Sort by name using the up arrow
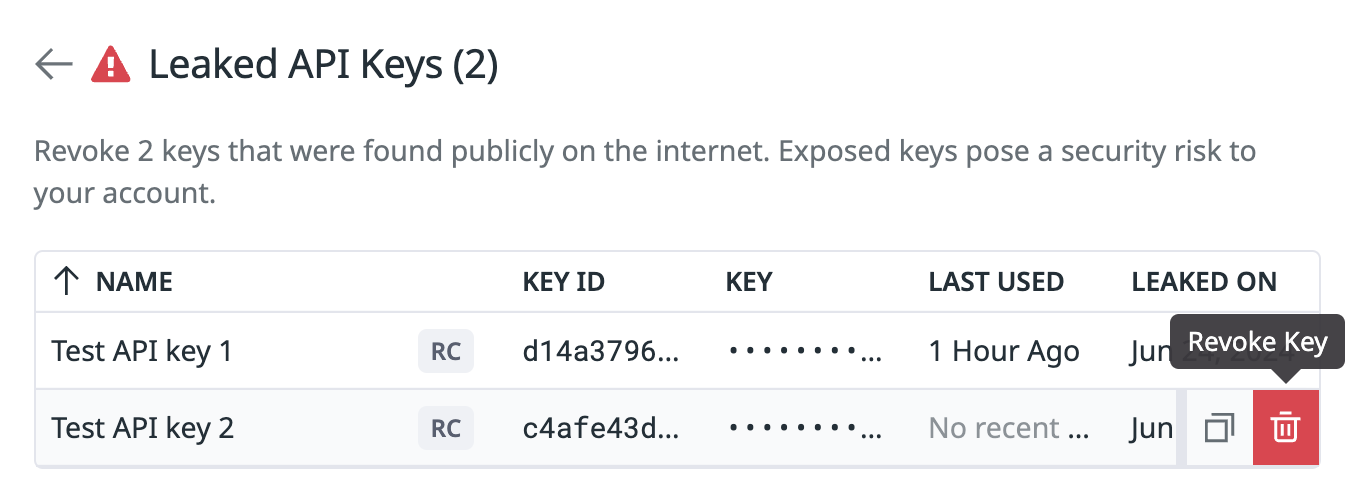 65,281
